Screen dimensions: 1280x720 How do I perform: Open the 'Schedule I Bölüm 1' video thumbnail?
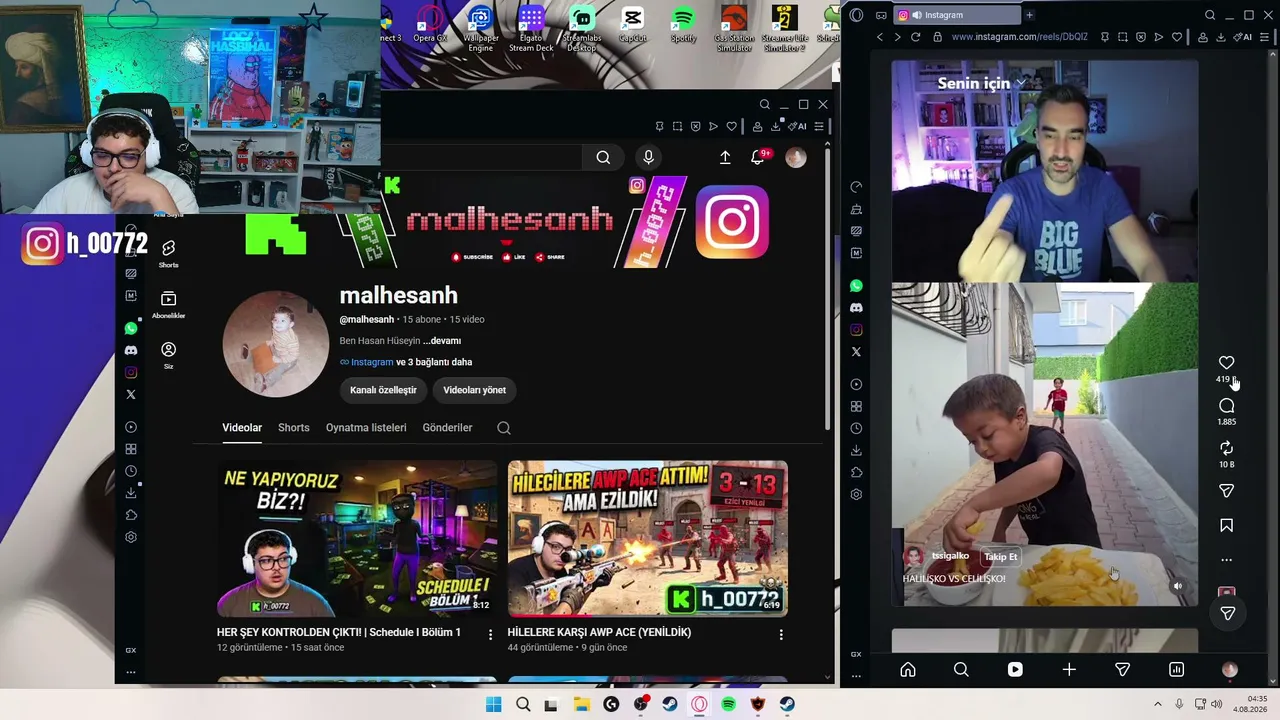[x=357, y=538]
